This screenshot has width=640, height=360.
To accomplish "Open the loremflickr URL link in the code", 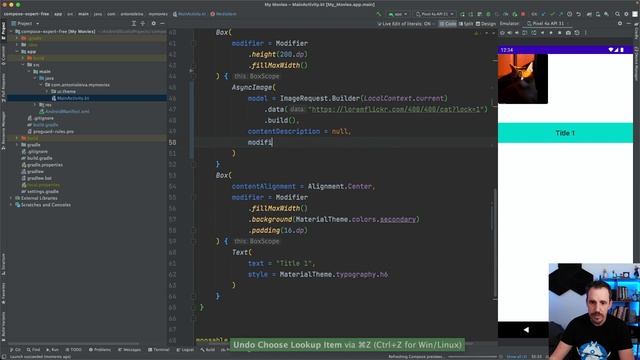I will pos(397,109).
